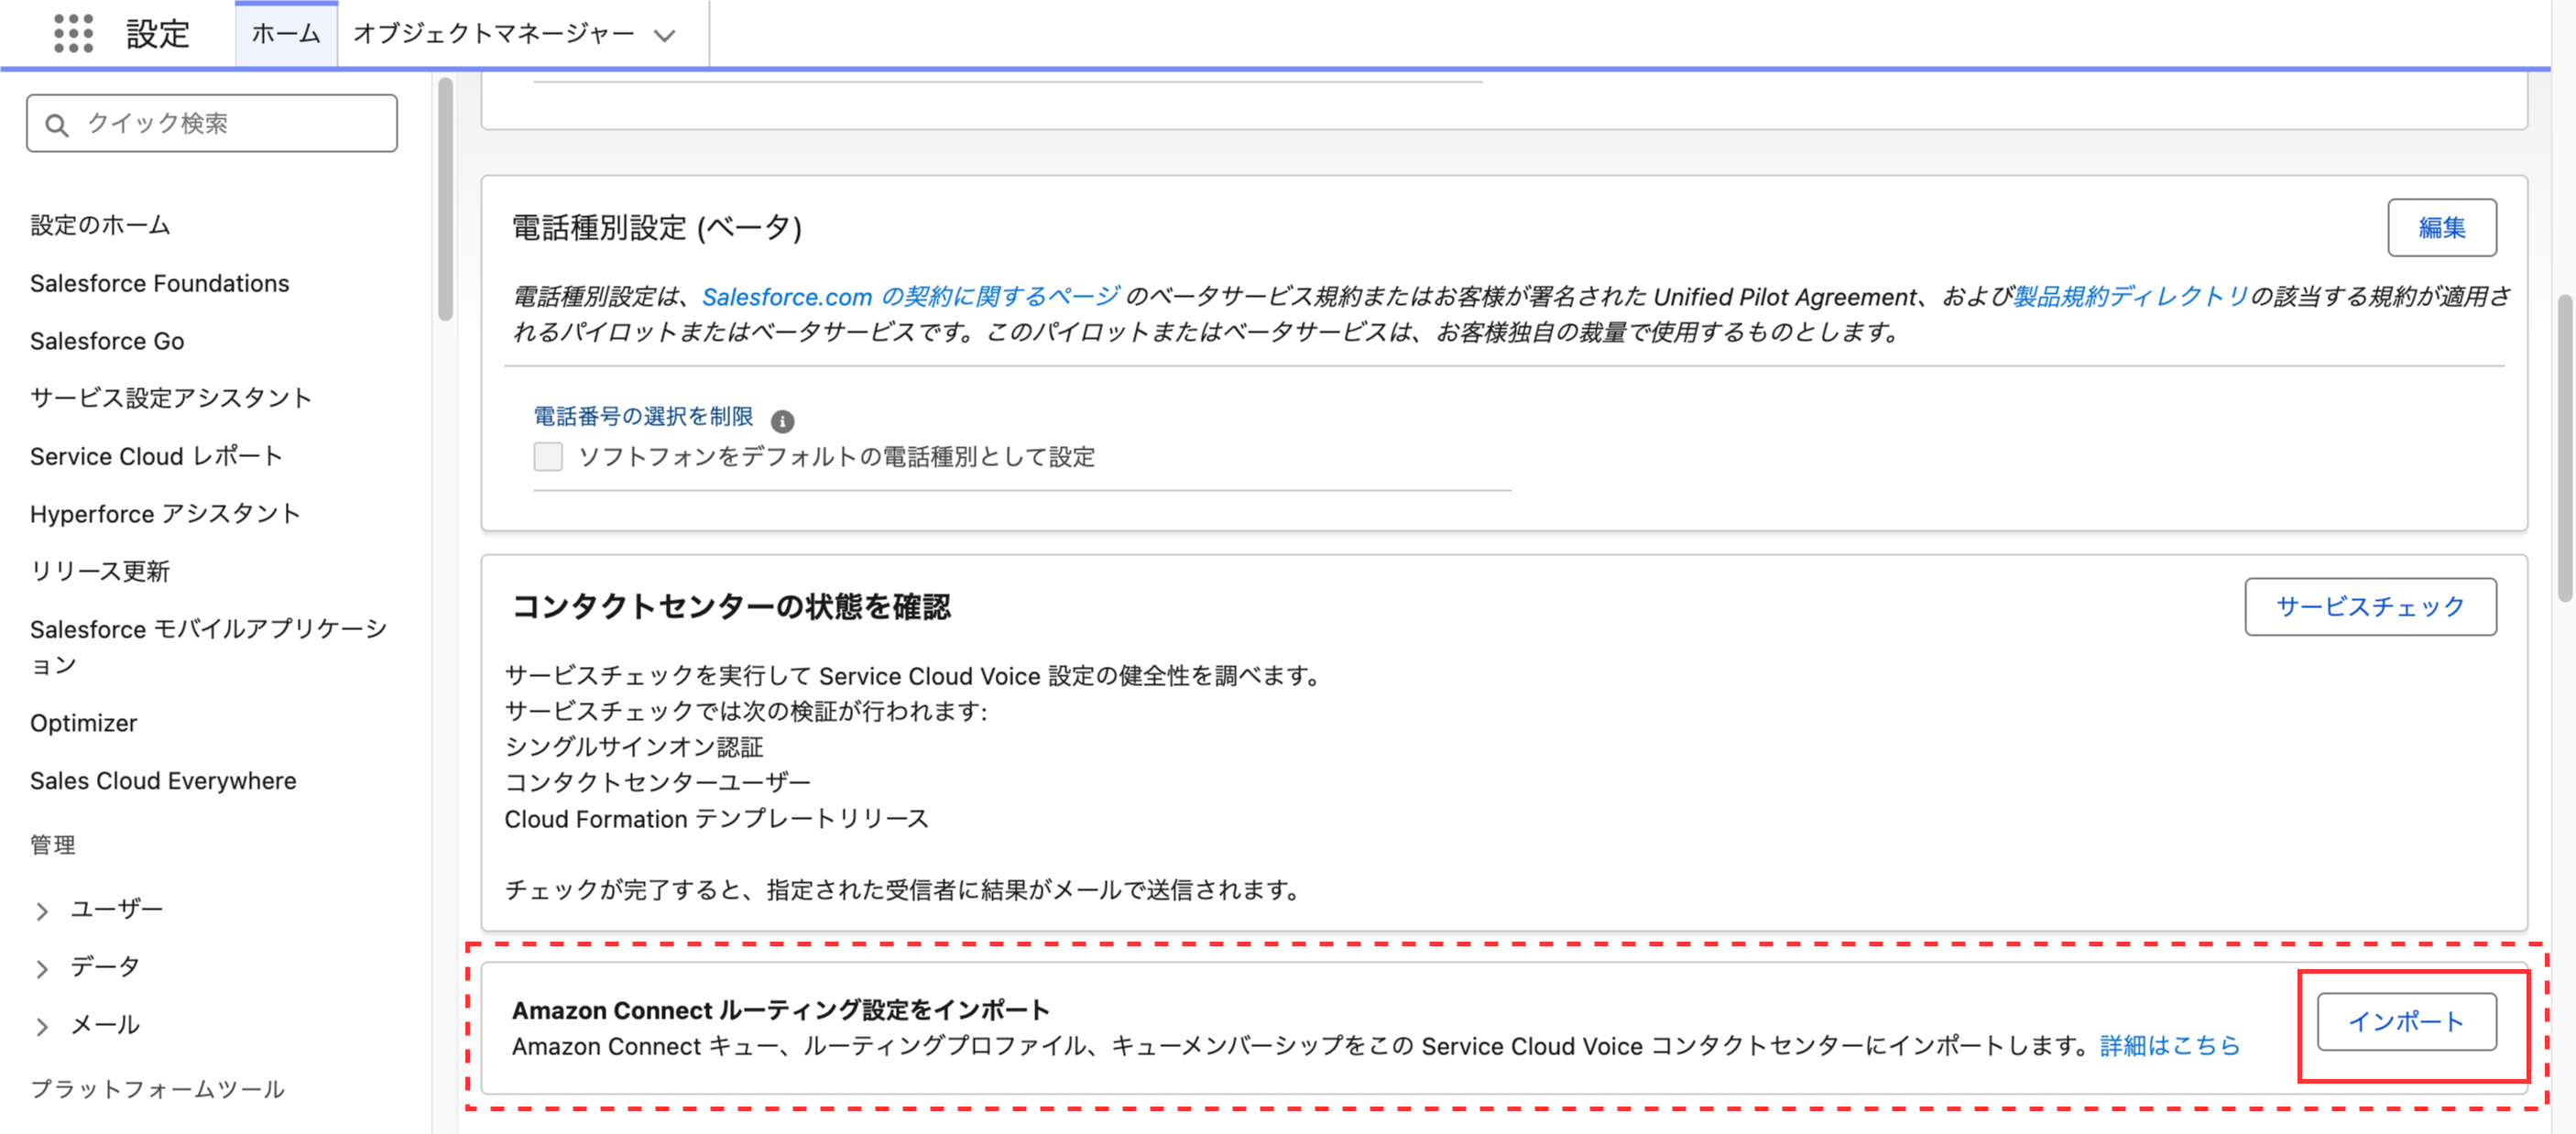Click the magnifier icon in quick search
The height and width of the screenshot is (1134, 2576).
tap(57, 123)
